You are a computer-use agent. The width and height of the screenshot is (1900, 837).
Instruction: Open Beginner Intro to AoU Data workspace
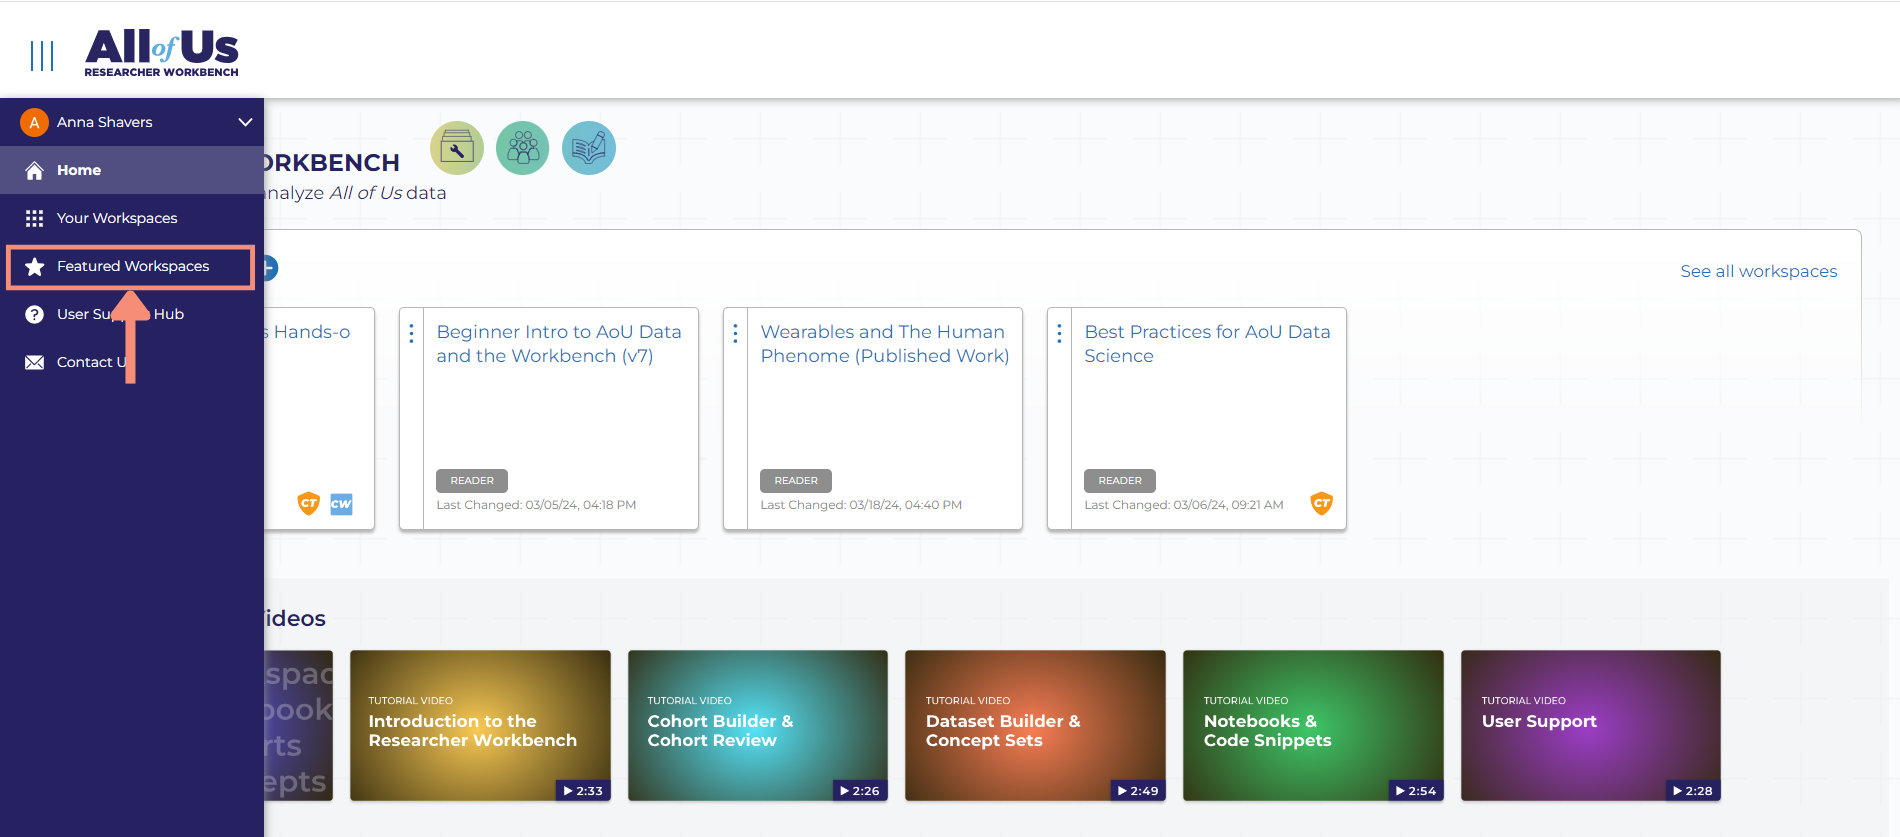pyautogui.click(x=559, y=344)
